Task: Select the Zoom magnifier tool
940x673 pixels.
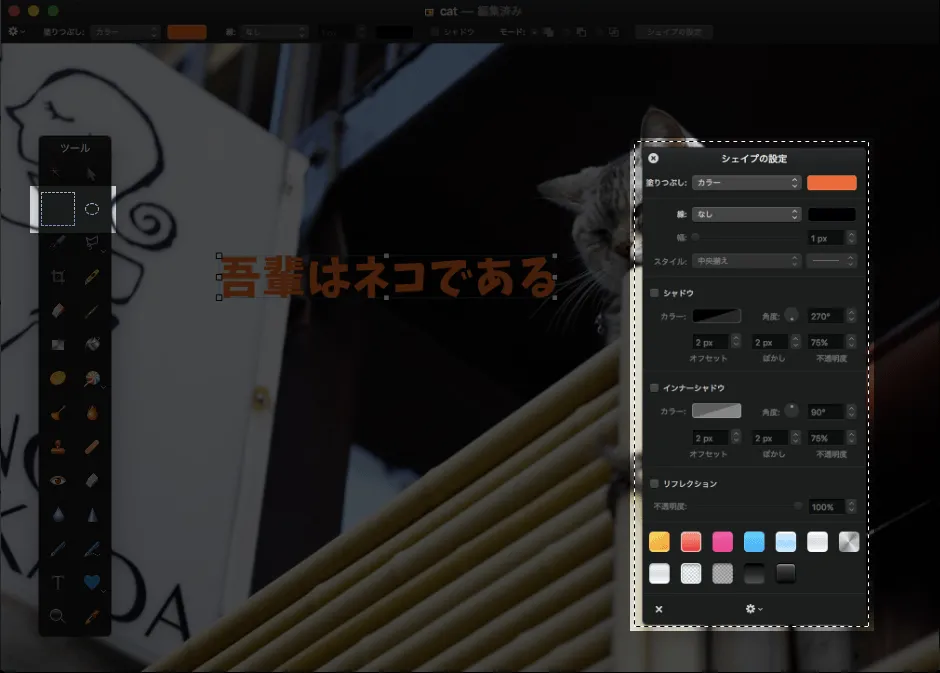Action: point(58,616)
